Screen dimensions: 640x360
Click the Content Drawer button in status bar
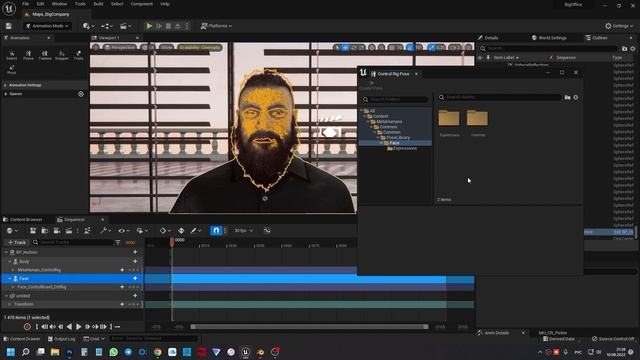[22, 339]
